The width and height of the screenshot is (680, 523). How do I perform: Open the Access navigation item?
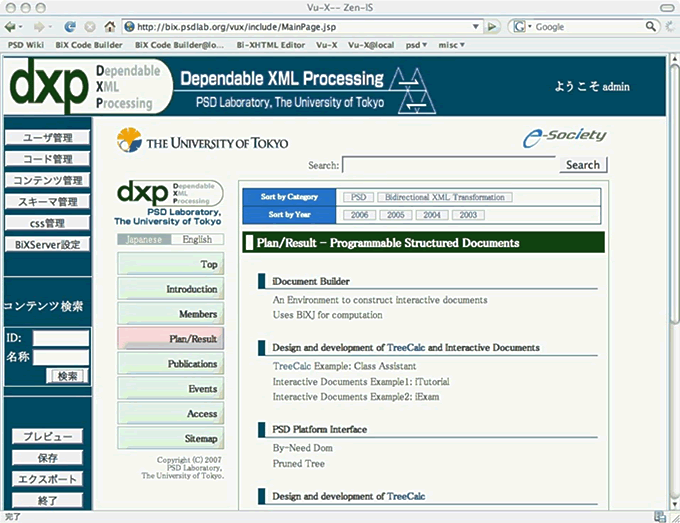coord(170,413)
